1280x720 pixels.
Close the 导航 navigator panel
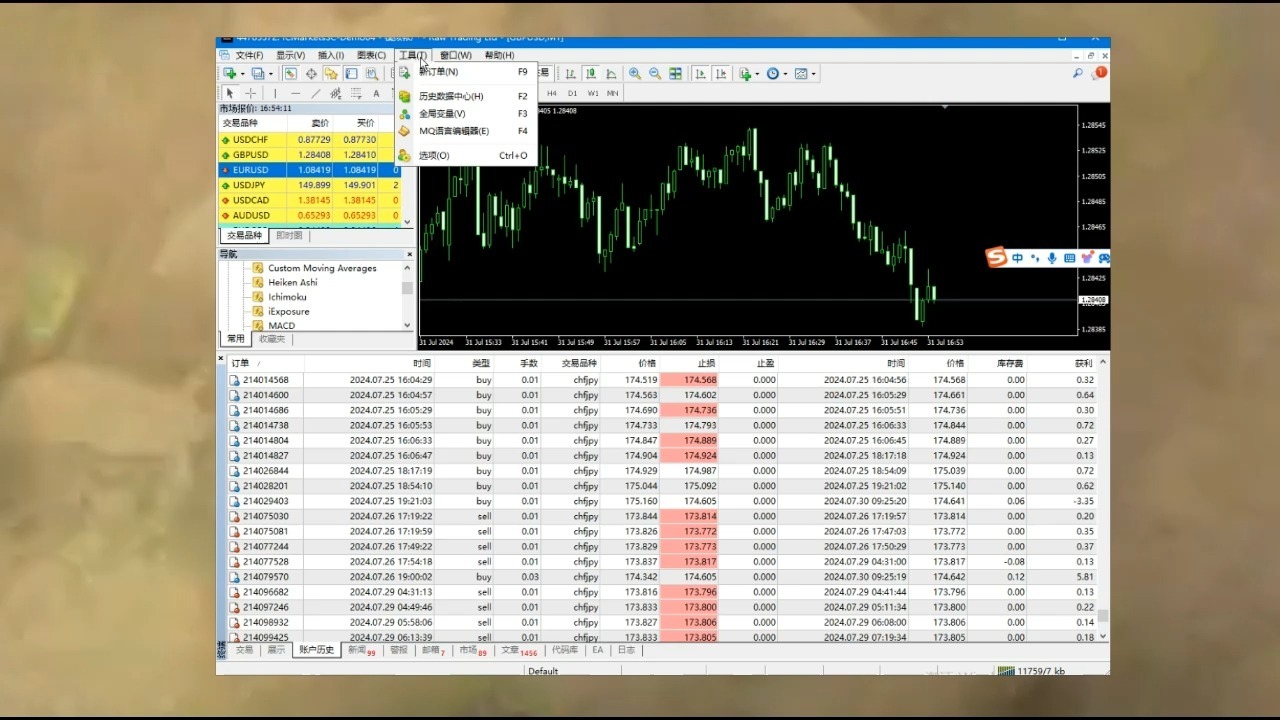coord(408,254)
